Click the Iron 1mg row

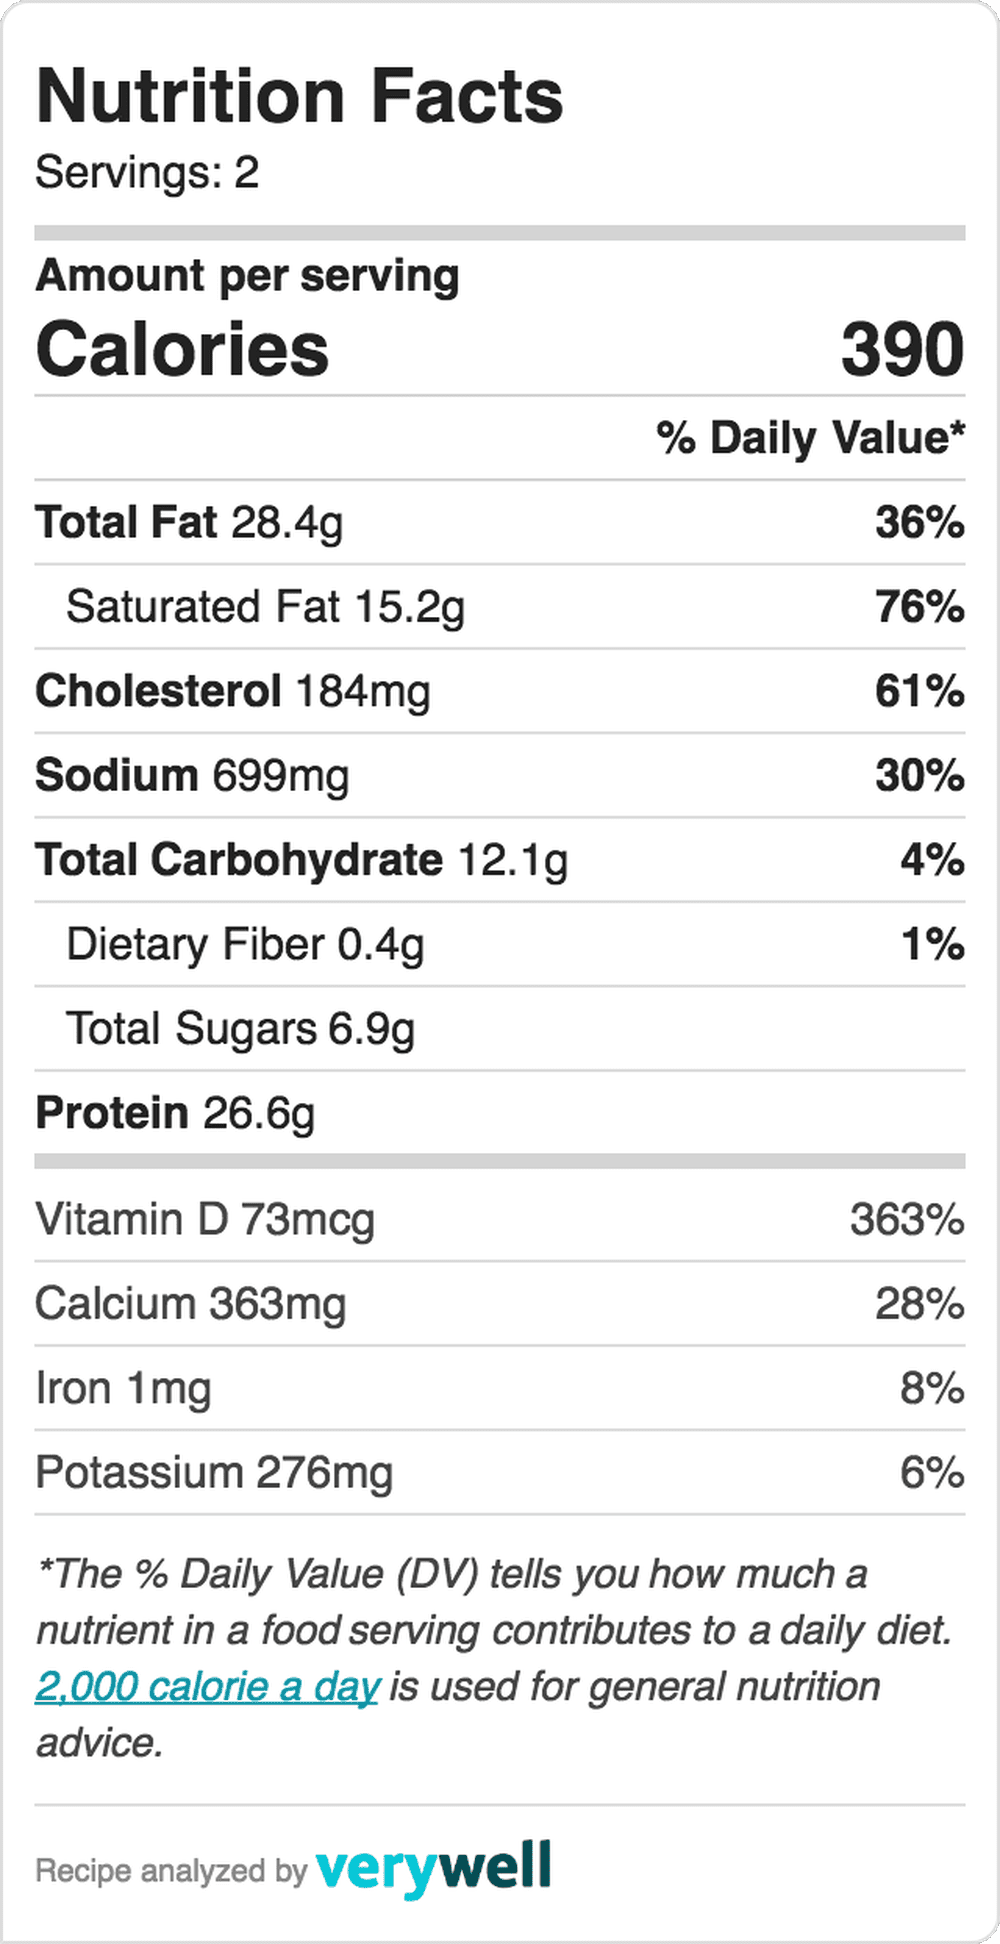[x=500, y=1388]
